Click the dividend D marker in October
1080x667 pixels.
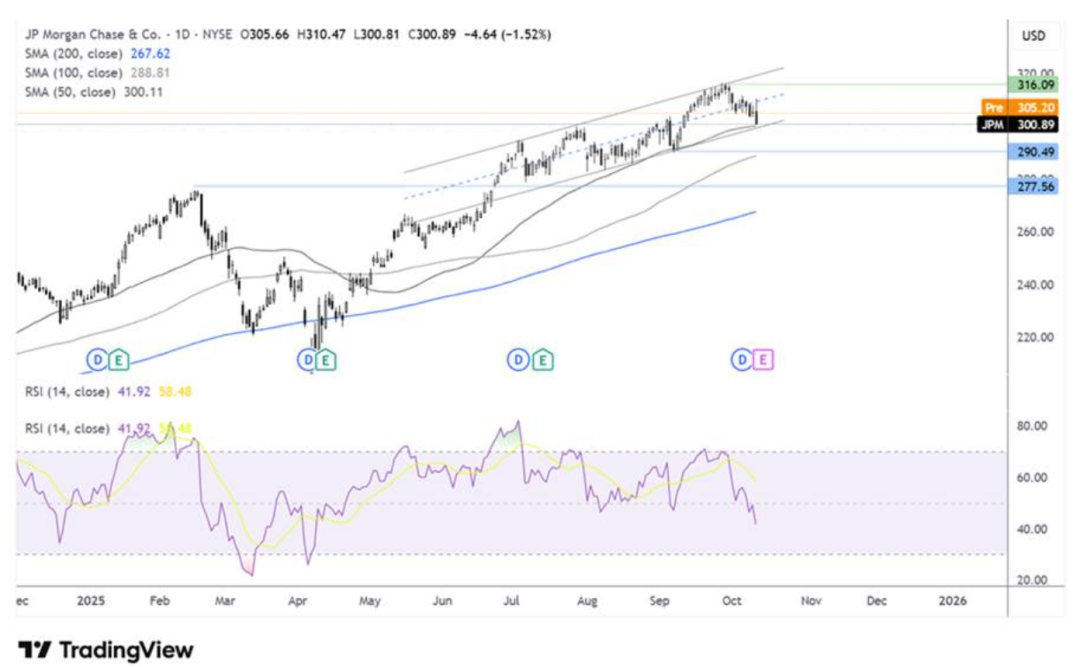click(742, 360)
